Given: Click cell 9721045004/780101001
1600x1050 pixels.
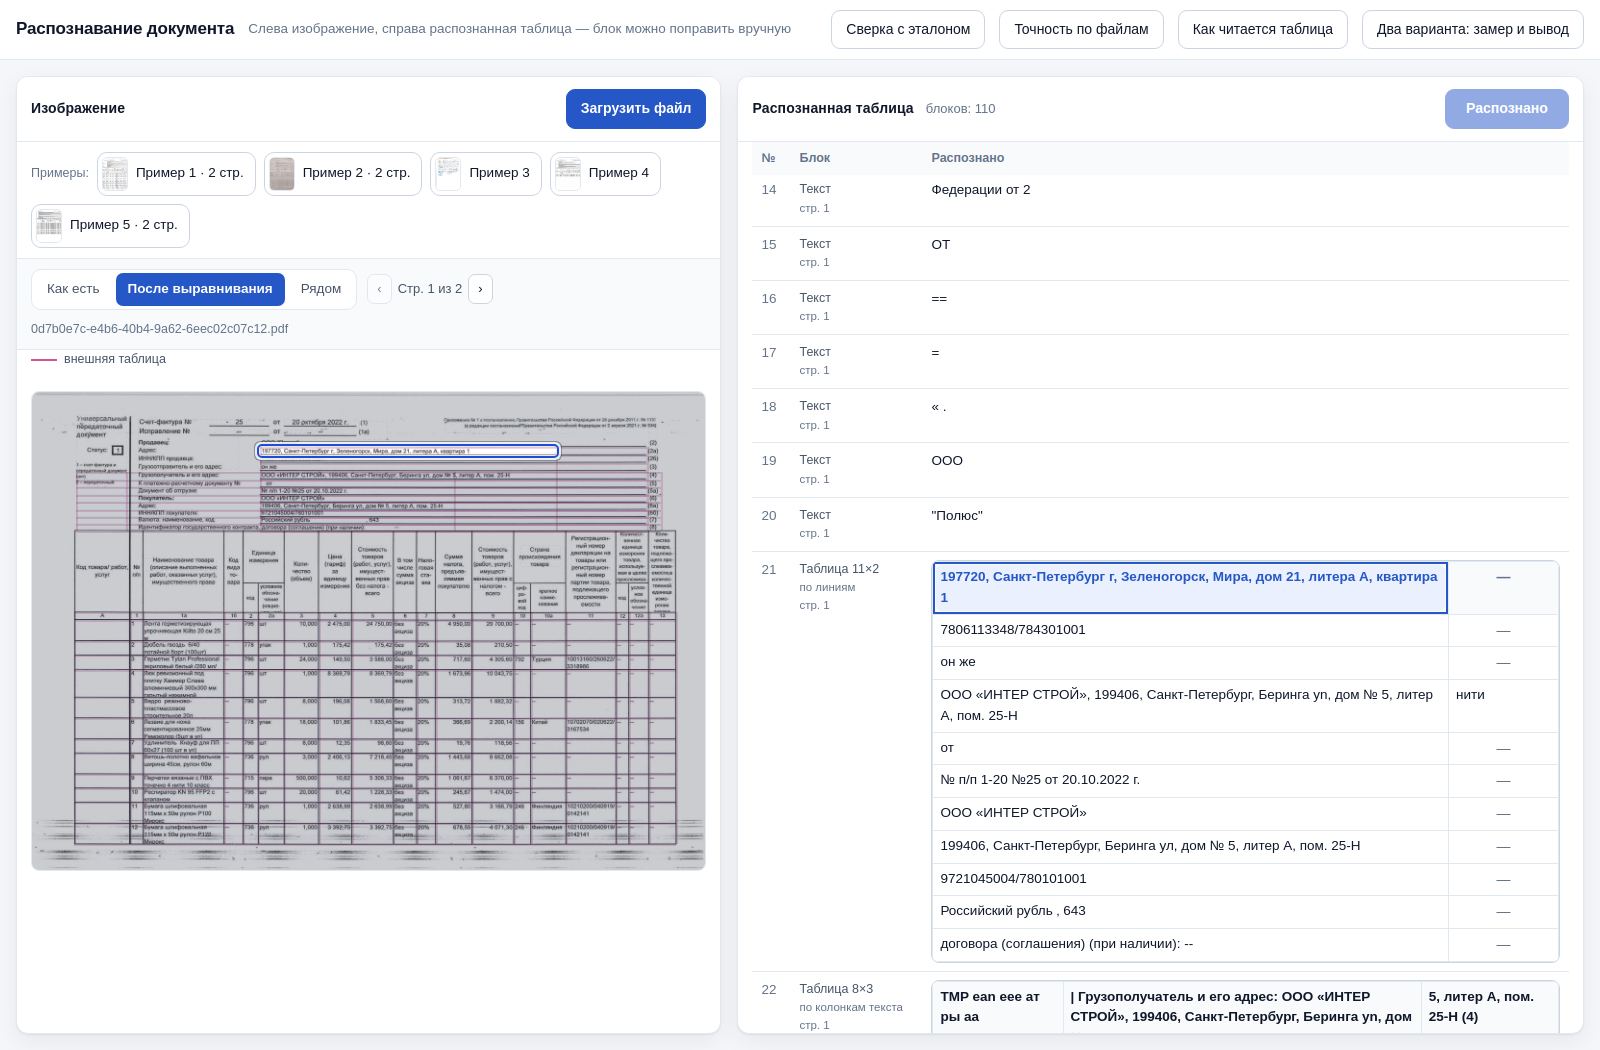Looking at the screenshot, I should click(1190, 879).
